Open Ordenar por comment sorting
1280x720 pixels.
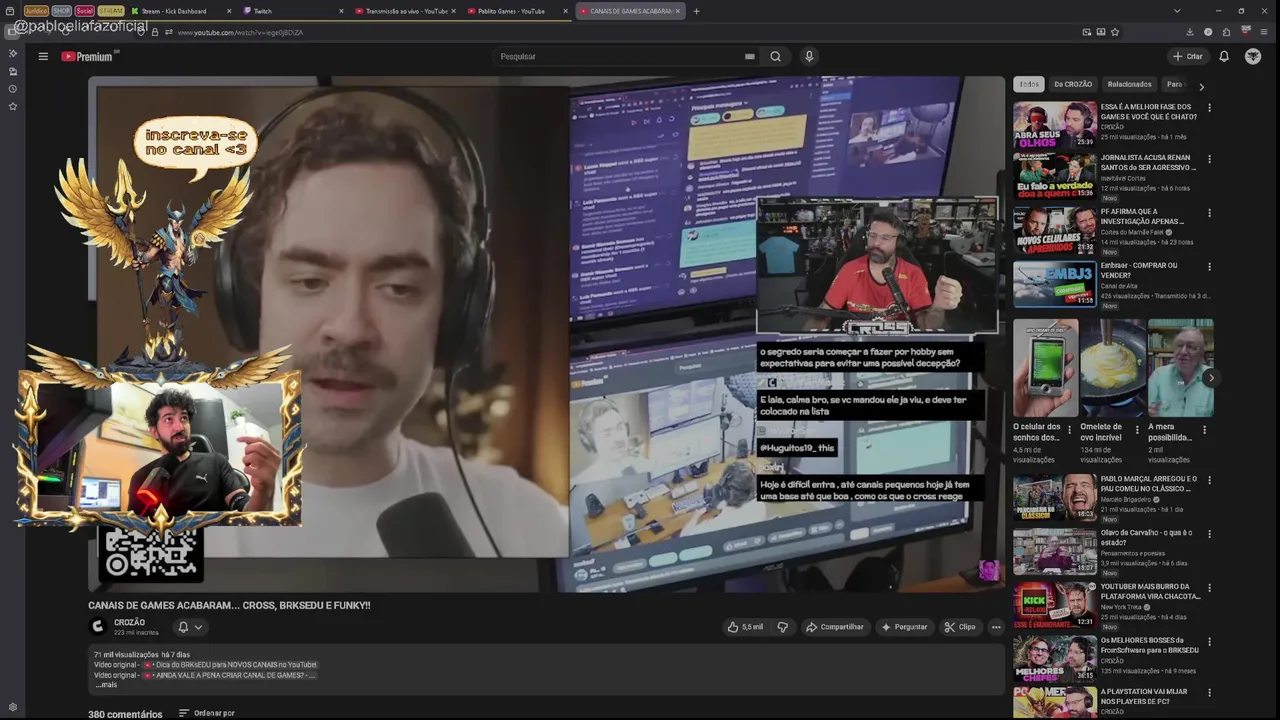click(x=207, y=713)
